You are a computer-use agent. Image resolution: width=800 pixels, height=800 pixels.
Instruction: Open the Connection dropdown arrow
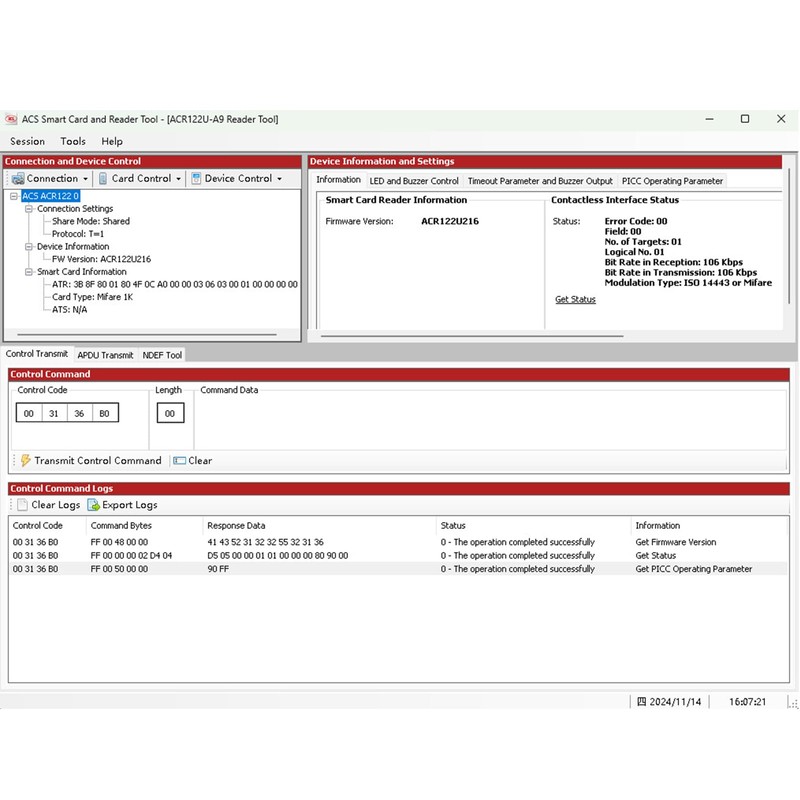(x=86, y=179)
